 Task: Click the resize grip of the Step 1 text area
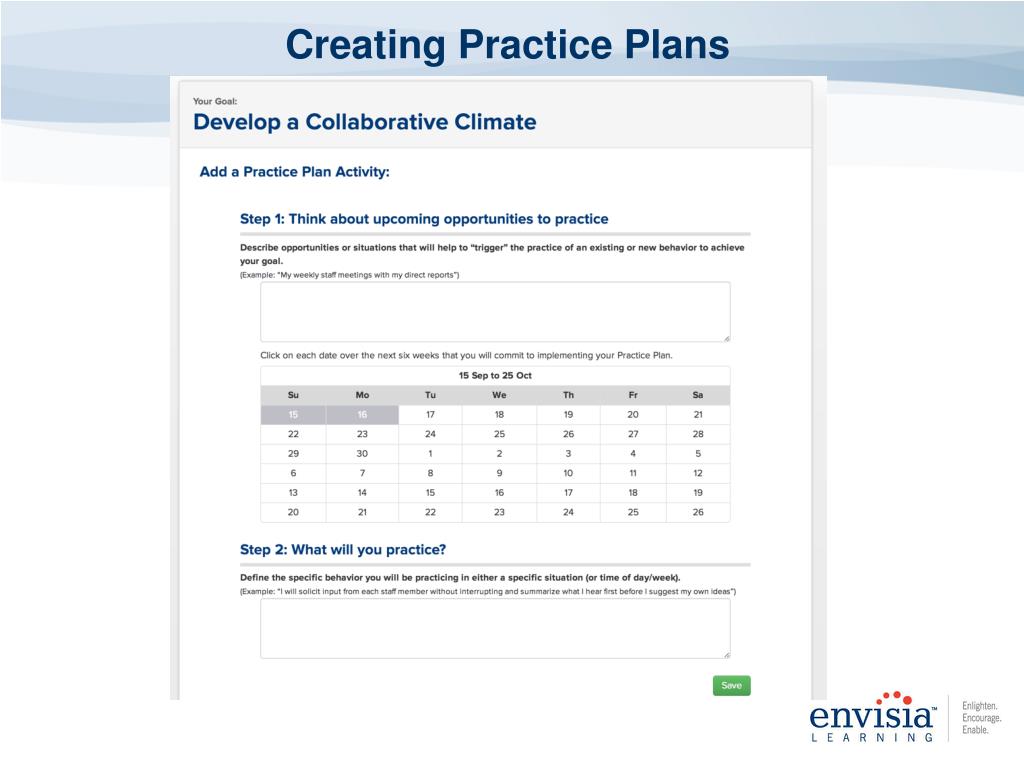click(727, 338)
